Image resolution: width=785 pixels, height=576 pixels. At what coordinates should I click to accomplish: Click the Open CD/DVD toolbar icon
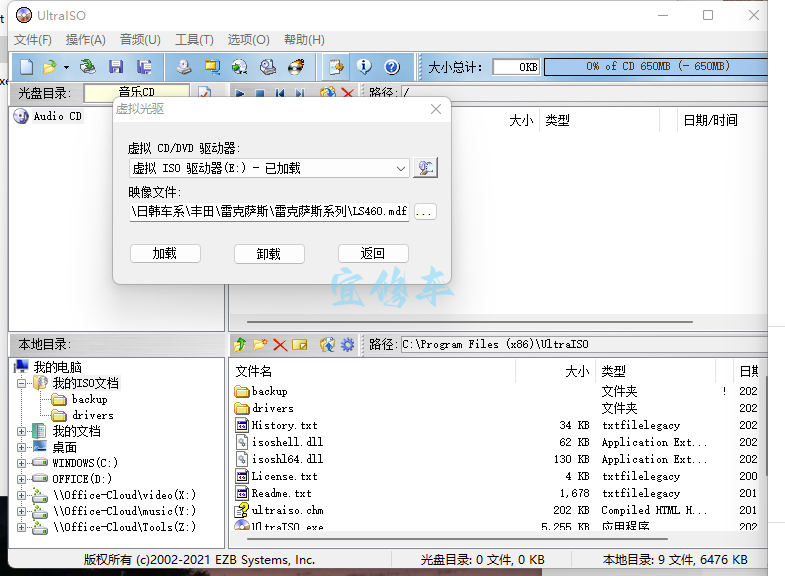pyautogui.click(x=88, y=67)
